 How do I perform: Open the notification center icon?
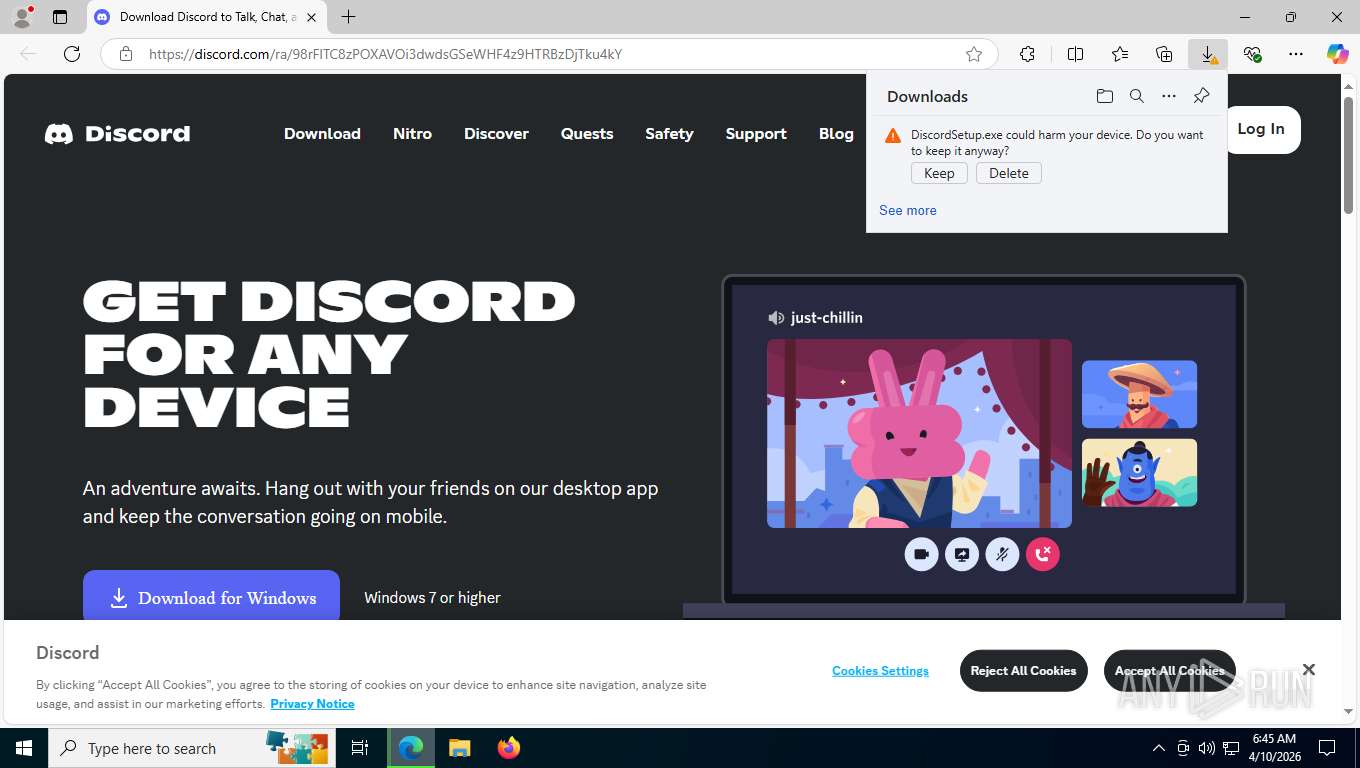1327,748
